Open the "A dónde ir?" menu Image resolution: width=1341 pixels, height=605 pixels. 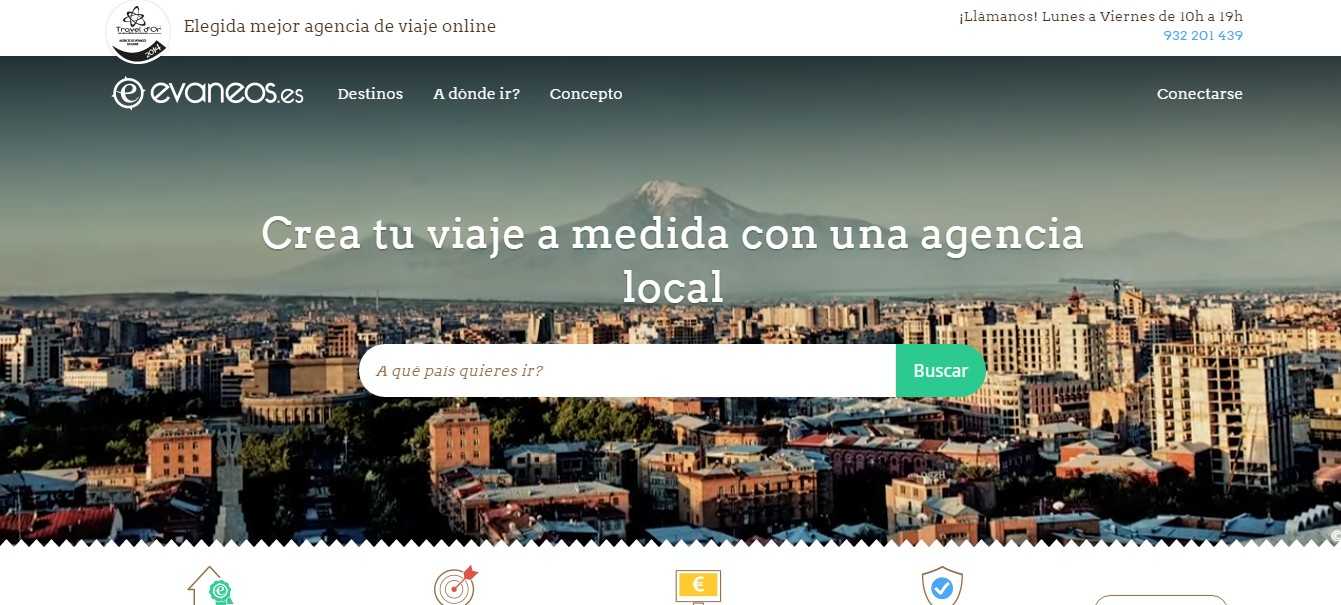[476, 94]
